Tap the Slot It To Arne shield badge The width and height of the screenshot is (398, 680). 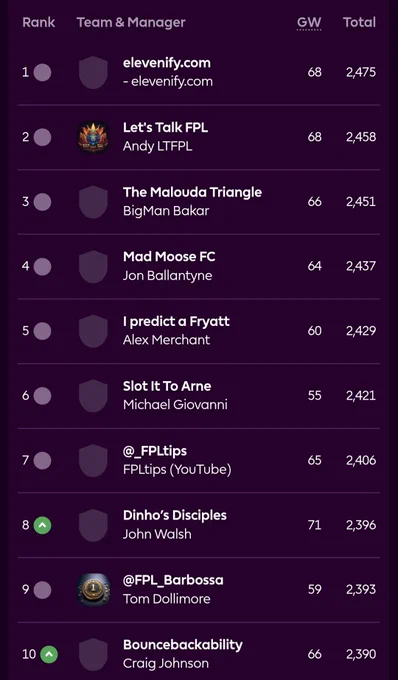coord(93,396)
